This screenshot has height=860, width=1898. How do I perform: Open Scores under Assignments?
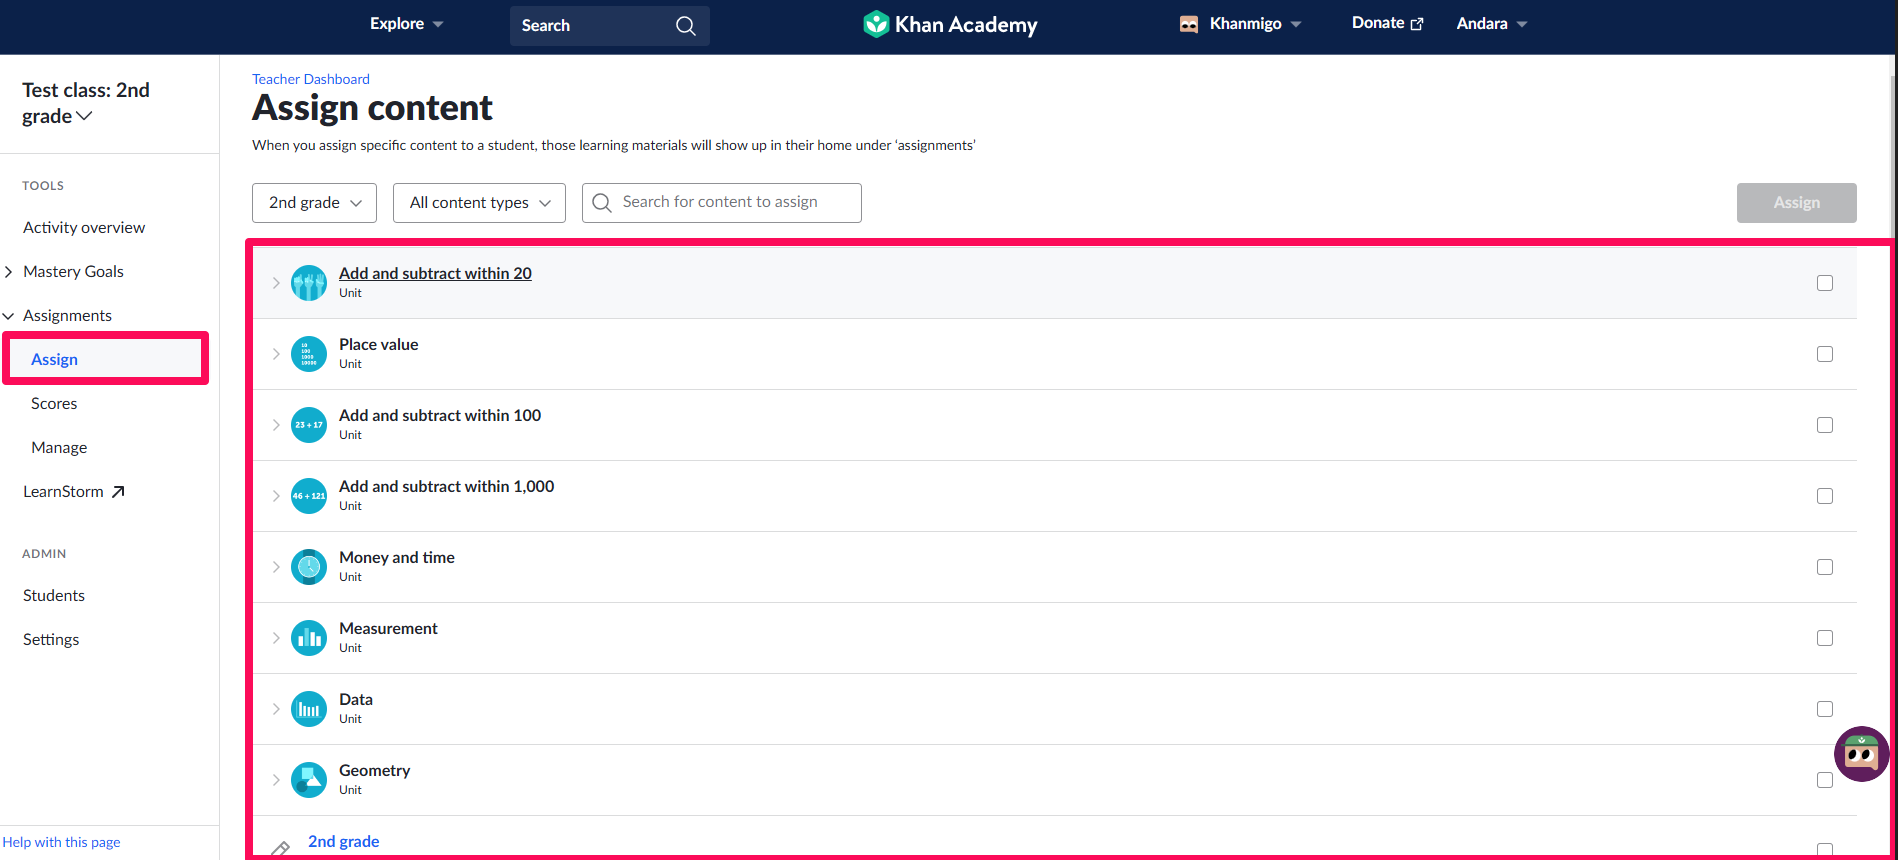[54, 403]
